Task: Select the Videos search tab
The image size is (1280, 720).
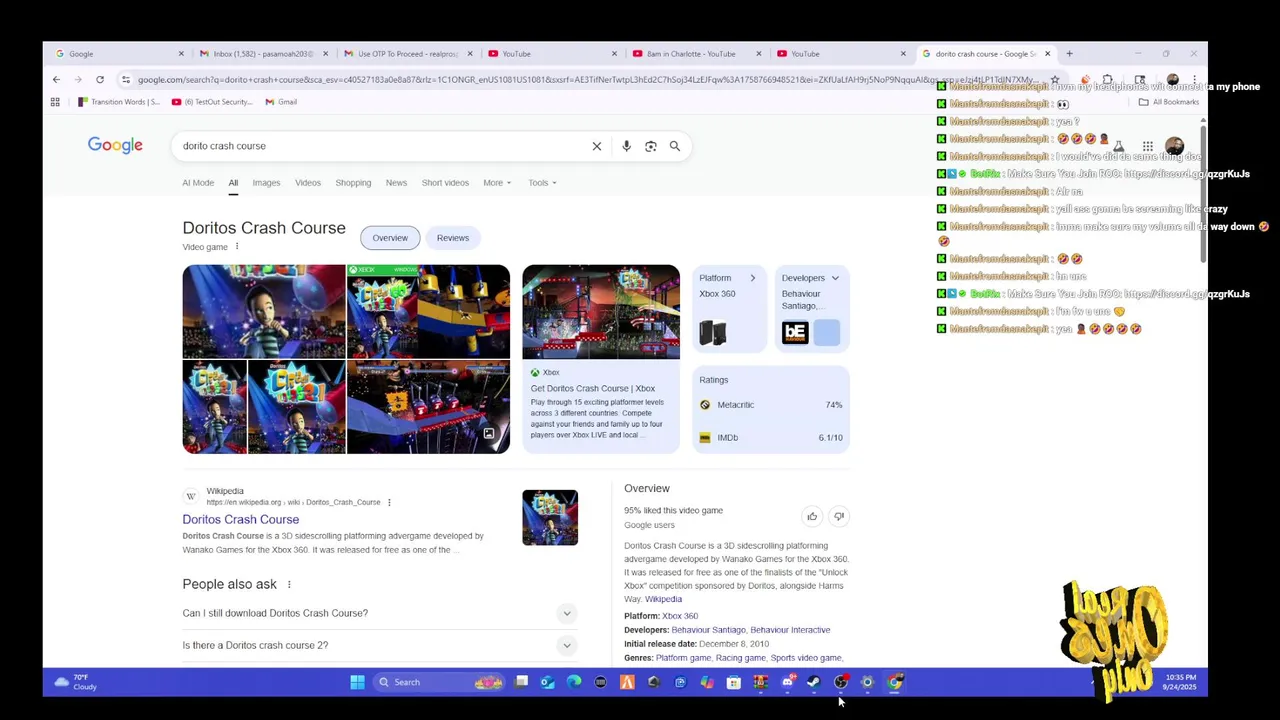Action: (x=308, y=183)
